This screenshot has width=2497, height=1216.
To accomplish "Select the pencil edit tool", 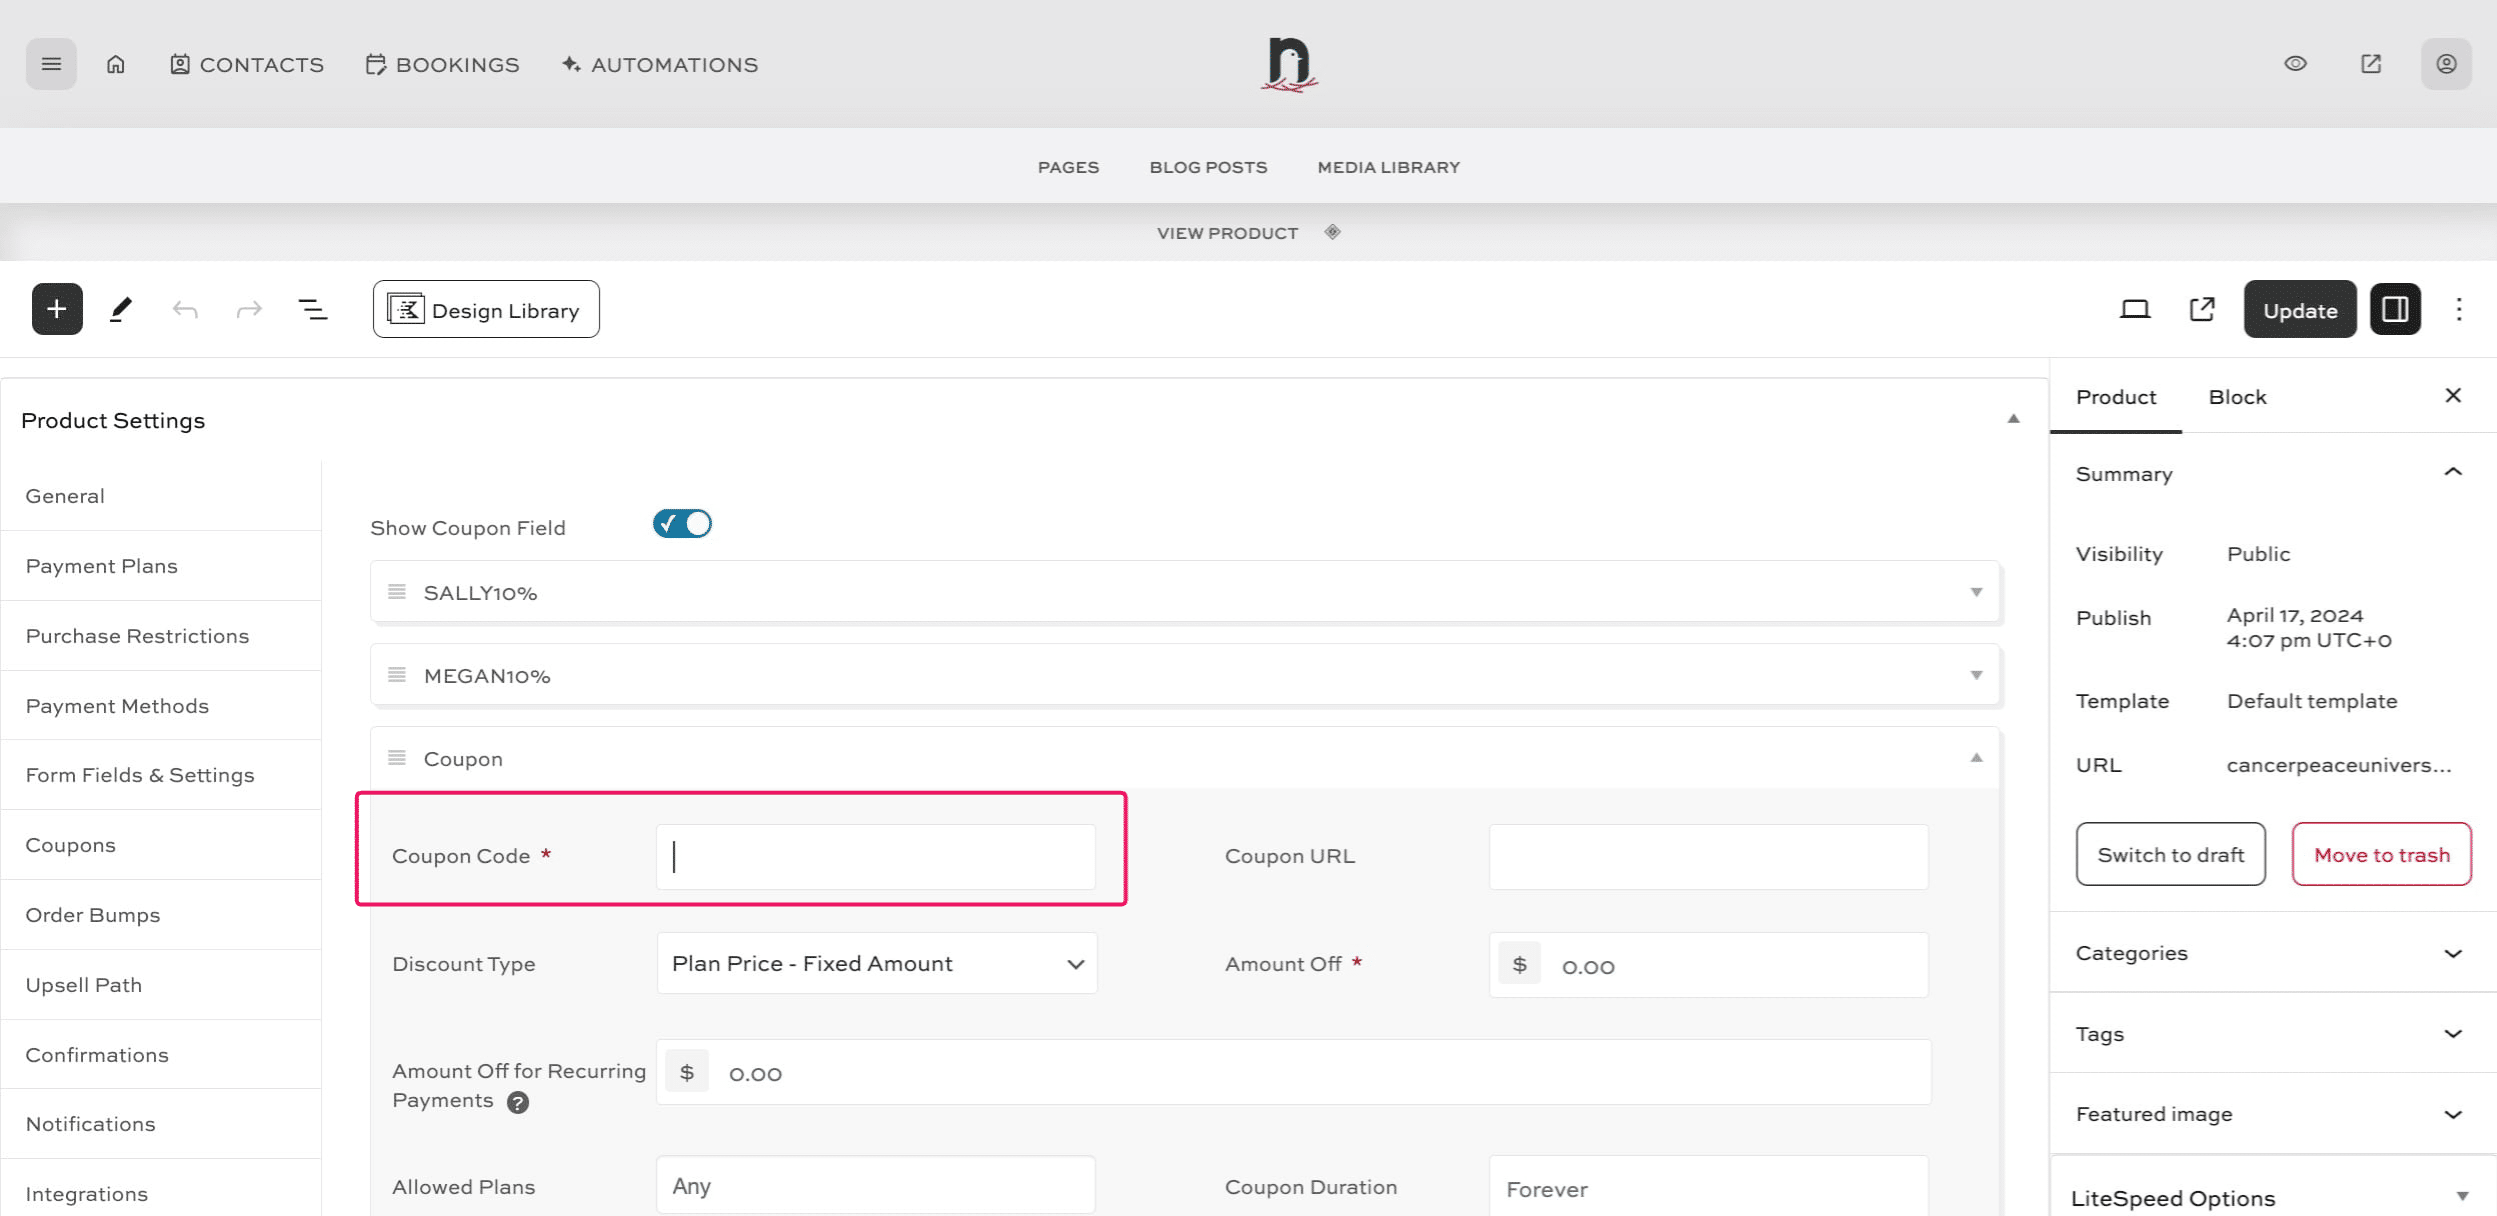I will (121, 309).
